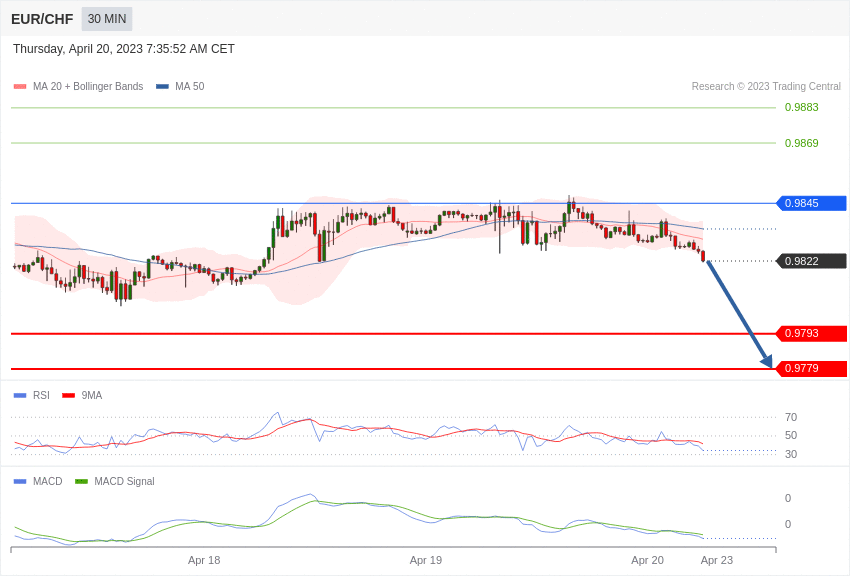Screen dimensions: 850x576
Task: Click the Apr 19 date axis label
Action: point(426,560)
